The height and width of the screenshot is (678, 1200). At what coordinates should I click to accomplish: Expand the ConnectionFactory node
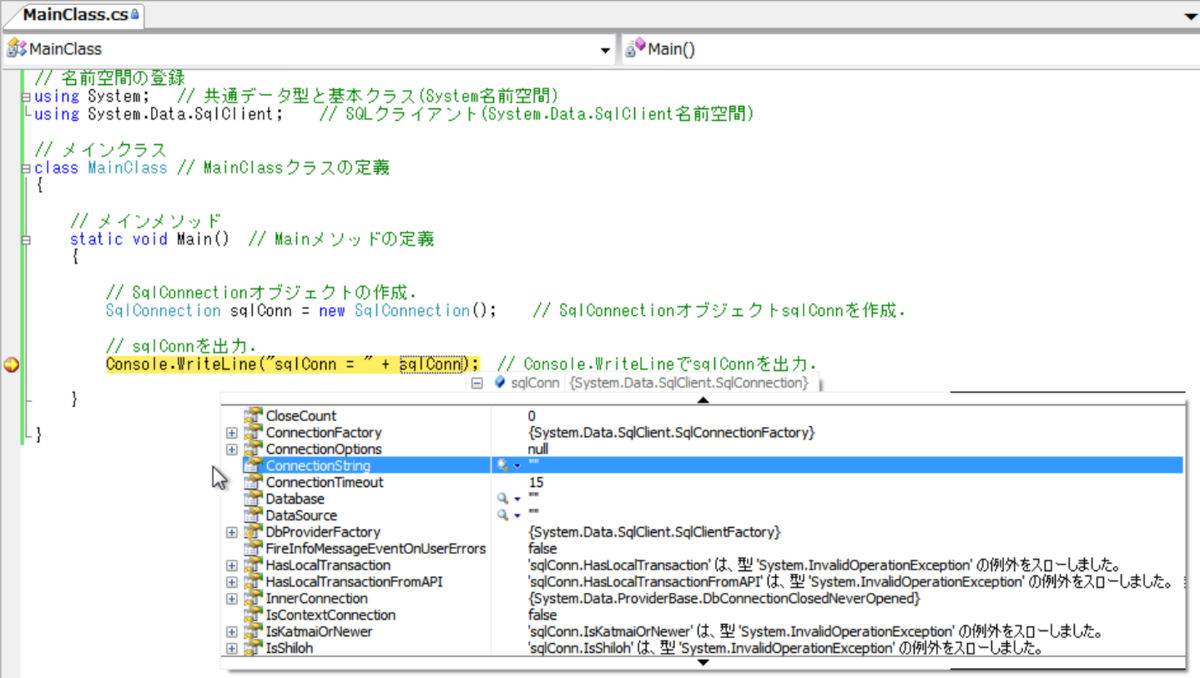[x=232, y=433]
